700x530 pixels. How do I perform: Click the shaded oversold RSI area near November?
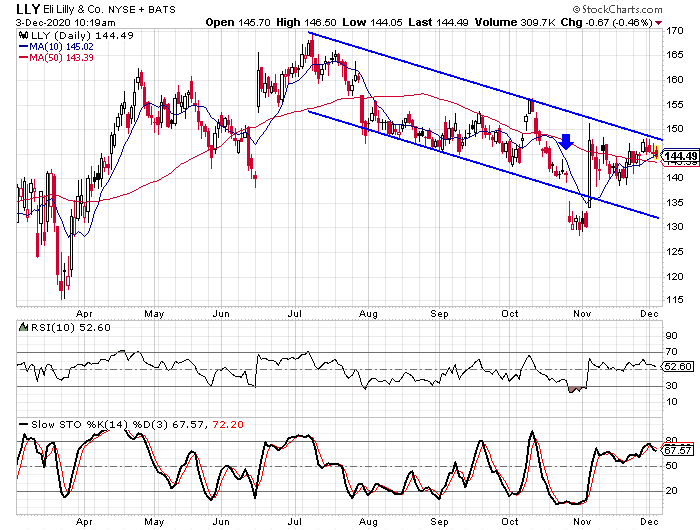click(x=576, y=389)
